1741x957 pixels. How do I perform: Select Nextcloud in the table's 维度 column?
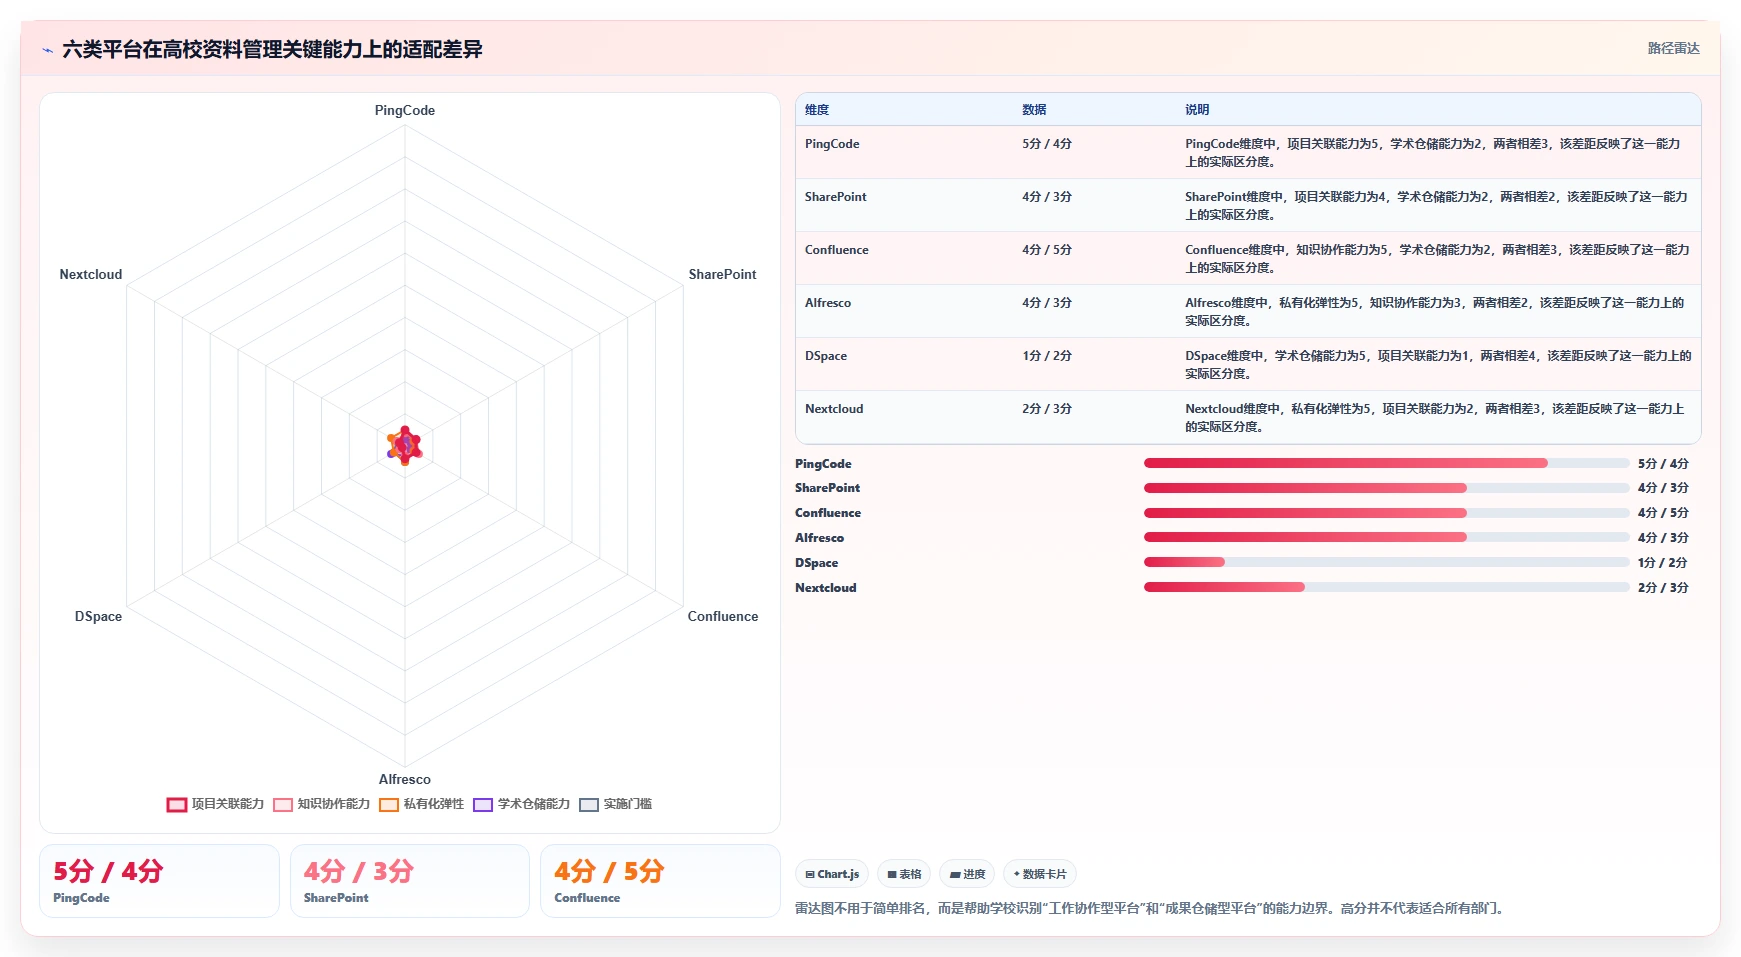[x=834, y=409]
